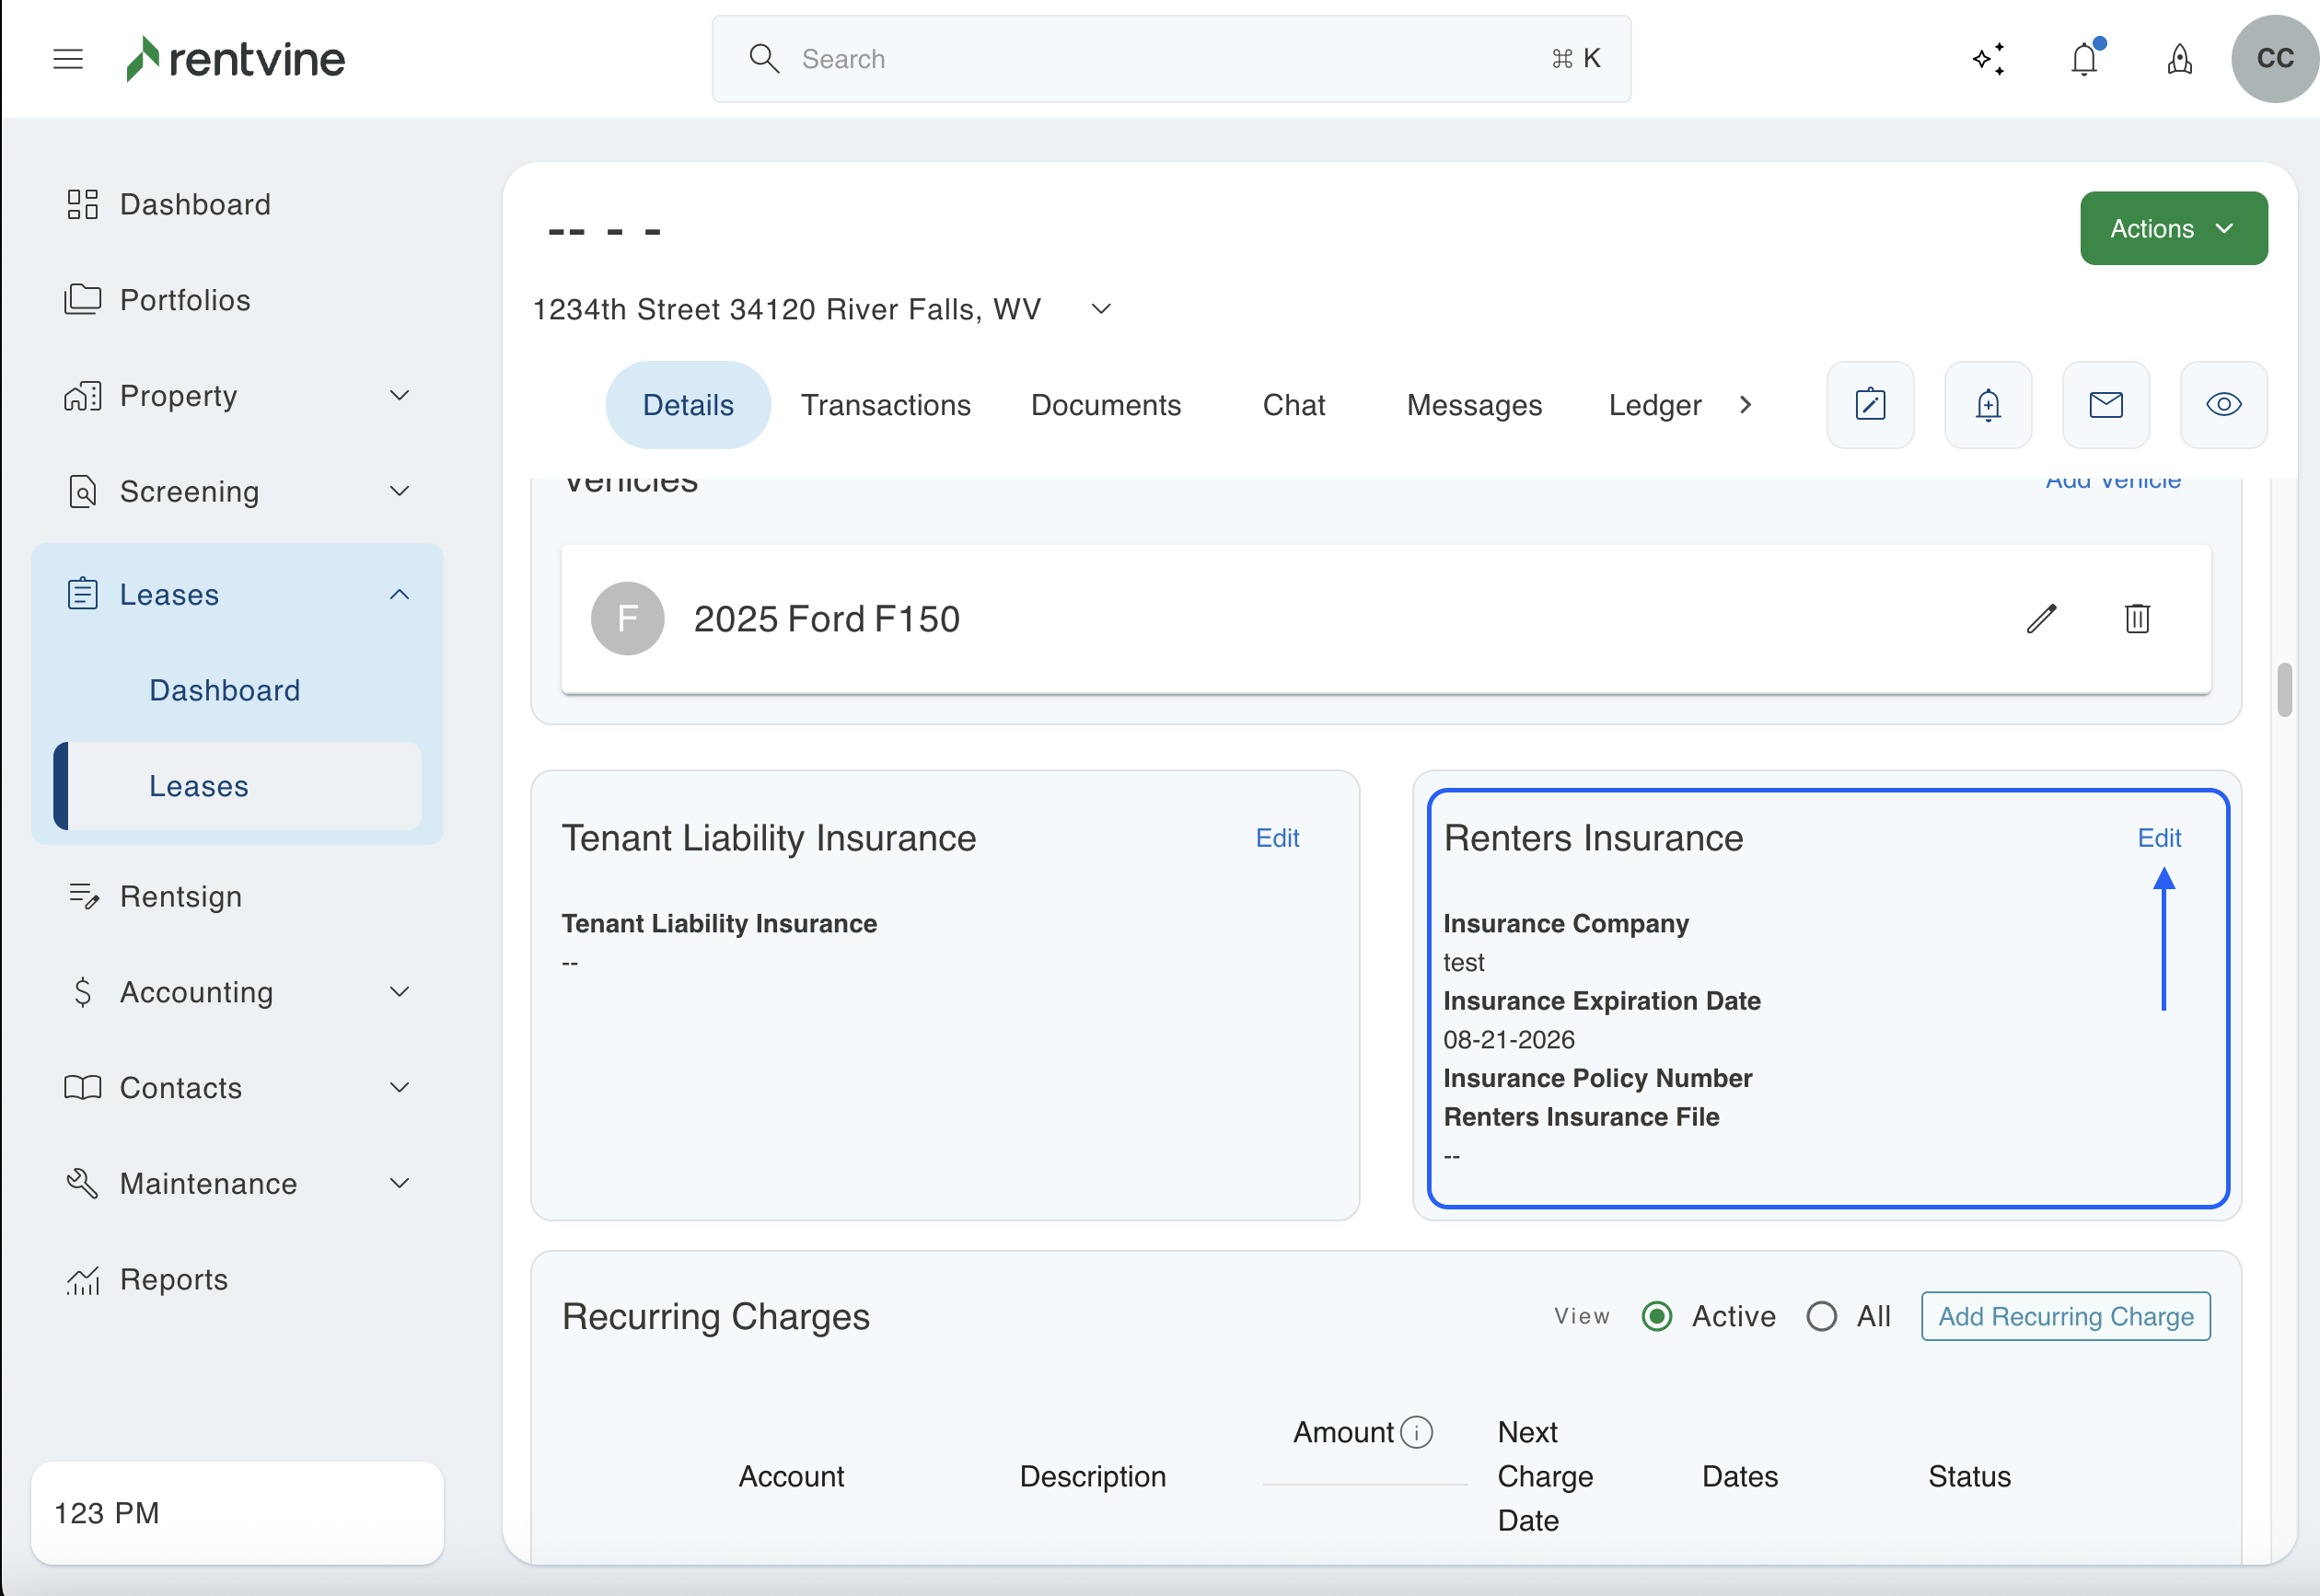Click Edit on Renters Insurance
This screenshot has width=2320, height=1596.
(x=2158, y=838)
